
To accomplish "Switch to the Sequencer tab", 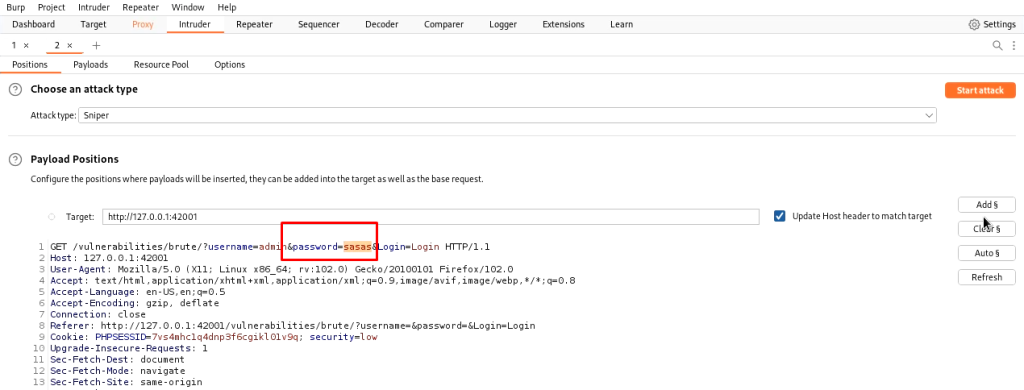I will tap(319, 24).
